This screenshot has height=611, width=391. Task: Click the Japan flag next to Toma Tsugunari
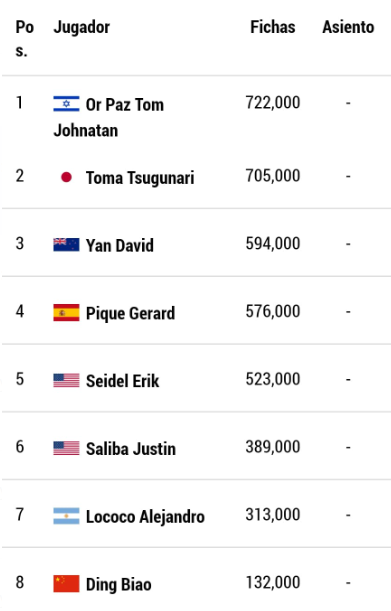66,177
